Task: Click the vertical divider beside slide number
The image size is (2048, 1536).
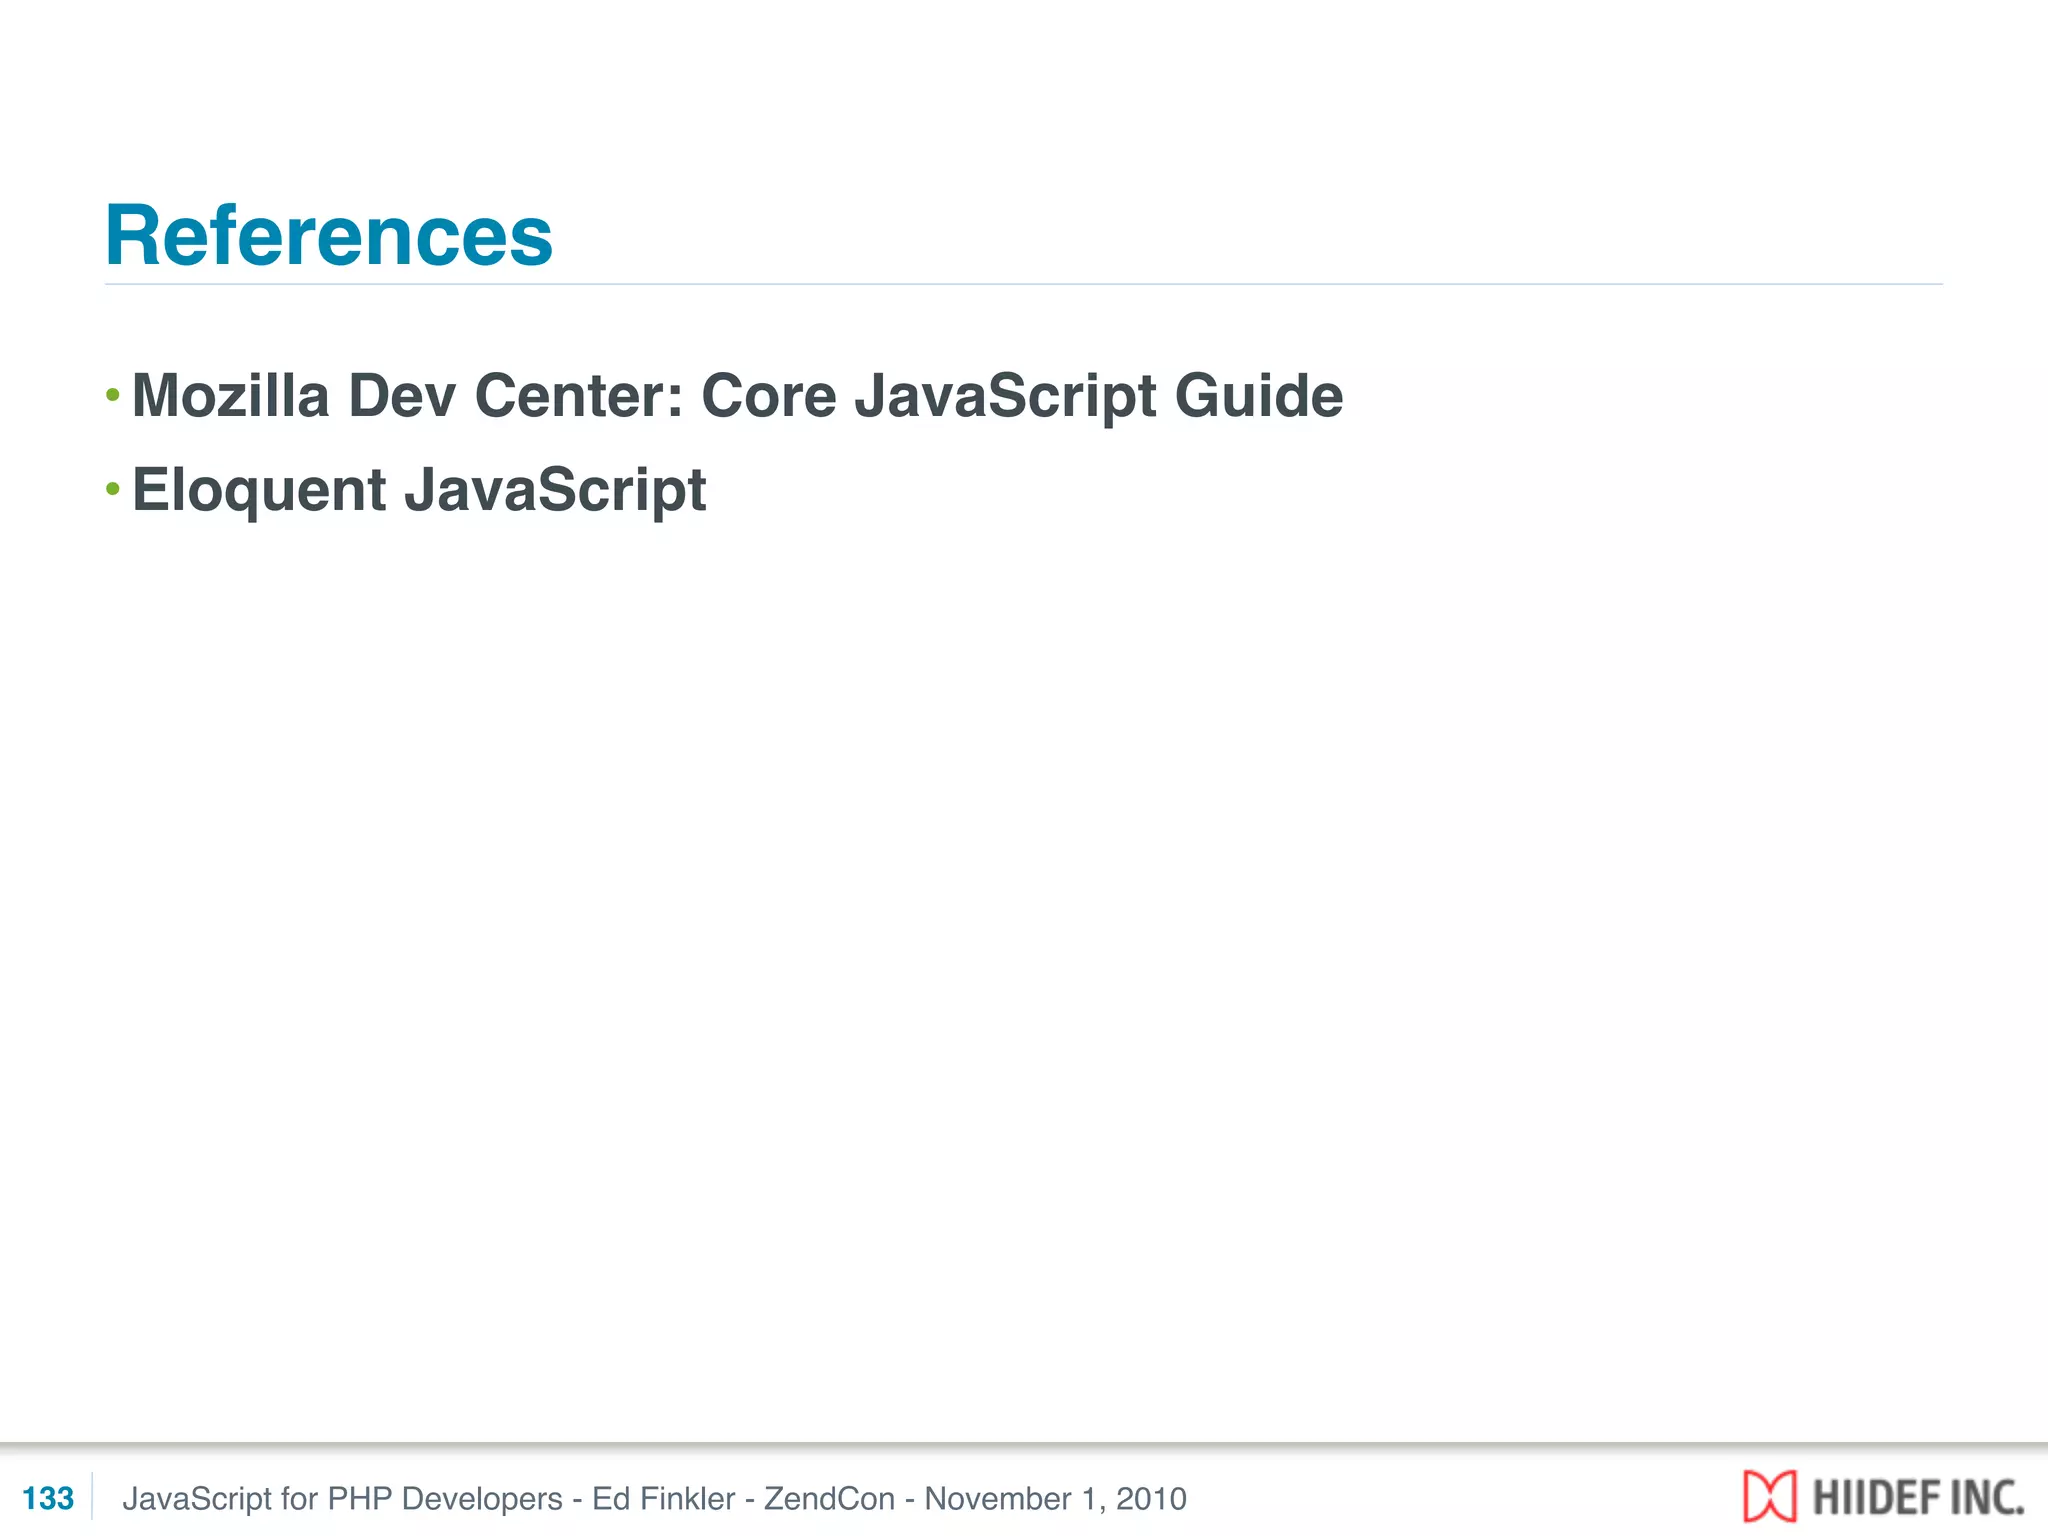Action: pos(92,1497)
